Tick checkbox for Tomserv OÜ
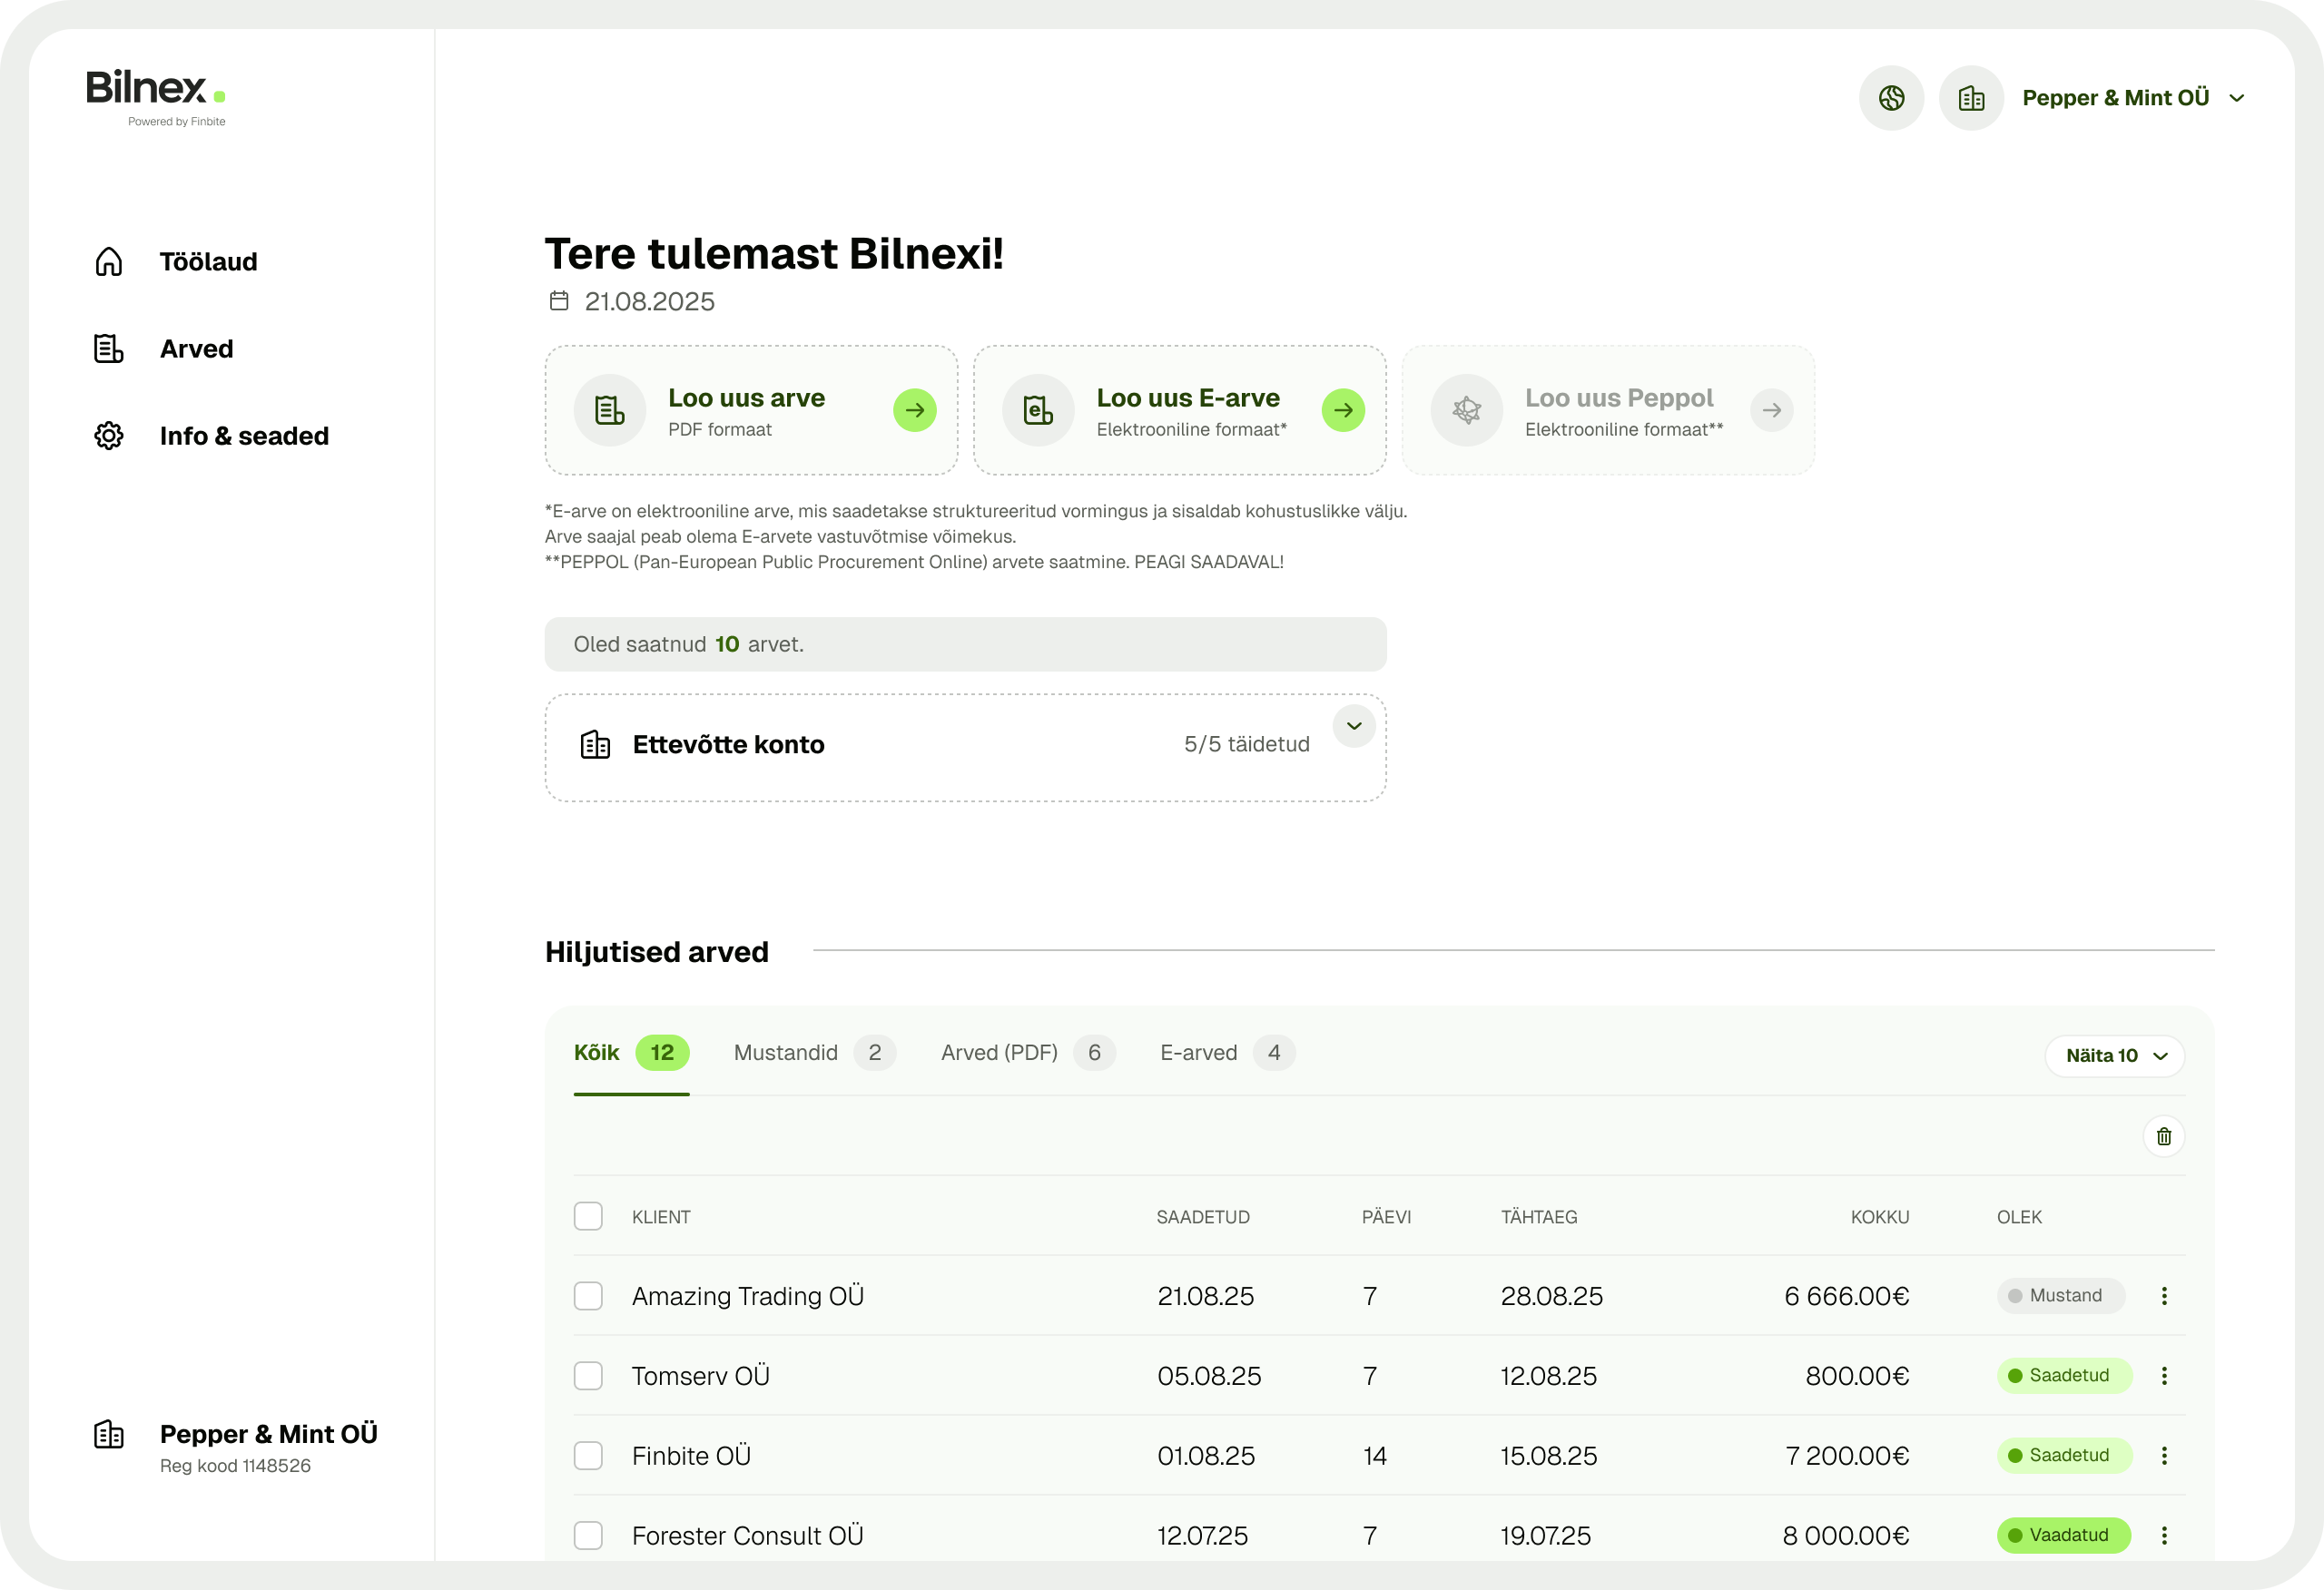Viewport: 2324px width, 1590px height. pyautogui.click(x=588, y=1376)
